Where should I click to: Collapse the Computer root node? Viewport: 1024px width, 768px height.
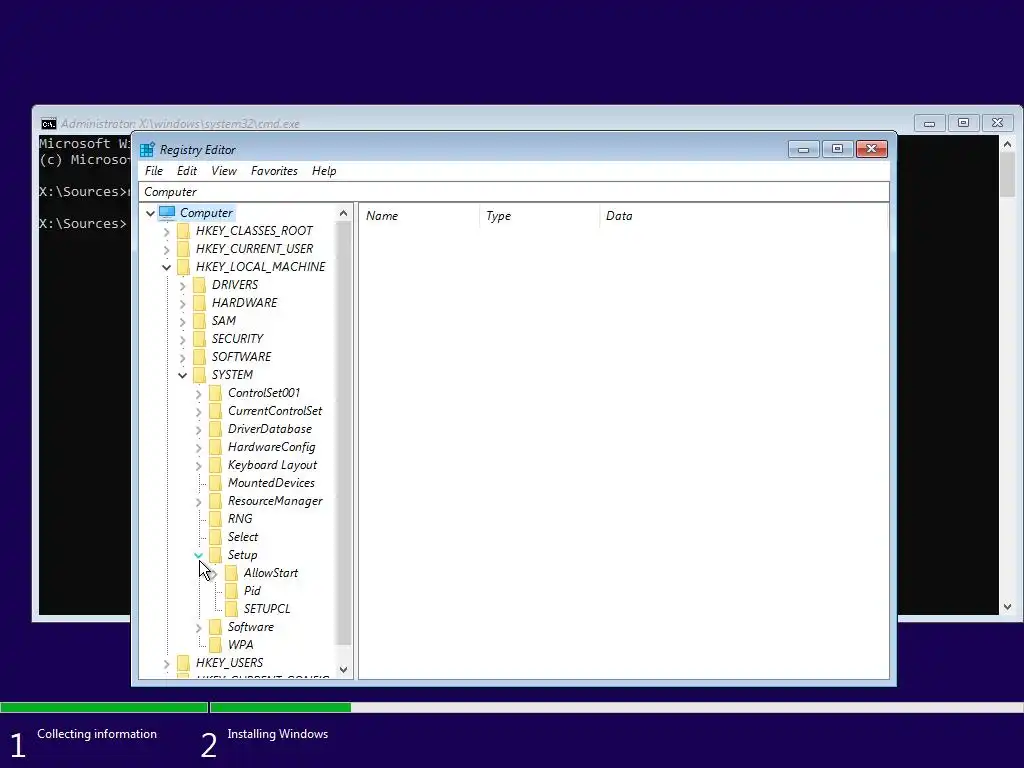tap(150, 214)
